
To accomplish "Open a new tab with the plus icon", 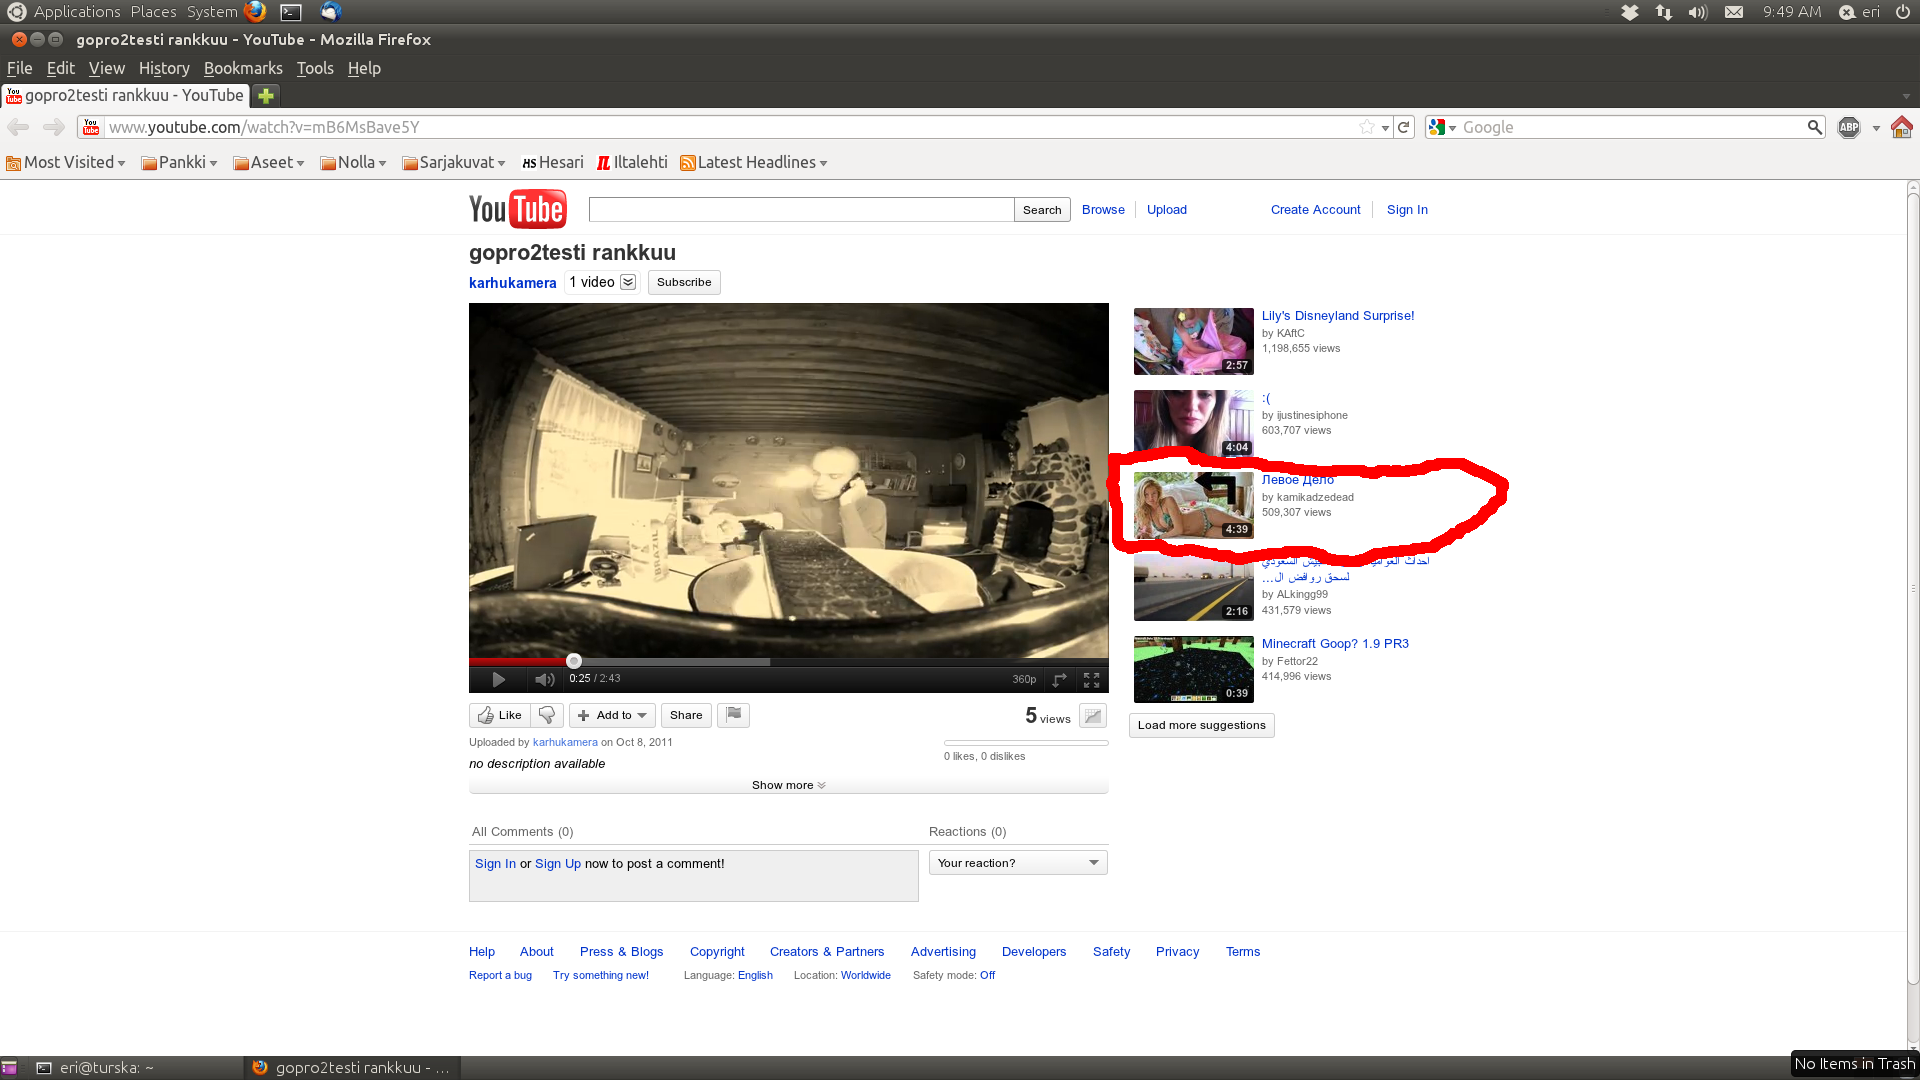I will [x=266, y=96].
